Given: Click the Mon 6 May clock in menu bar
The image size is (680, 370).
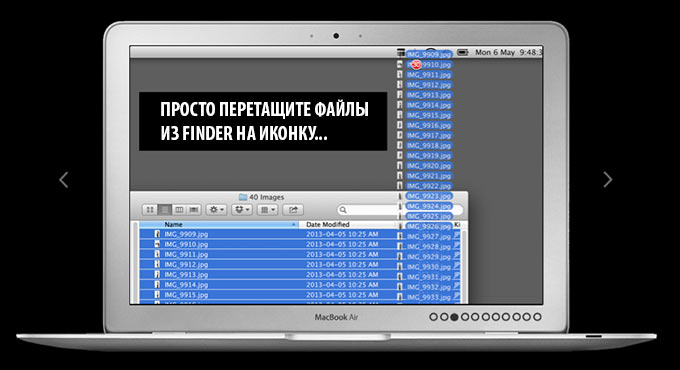Looking at the screenshot, I should click(x=508, y=52).
